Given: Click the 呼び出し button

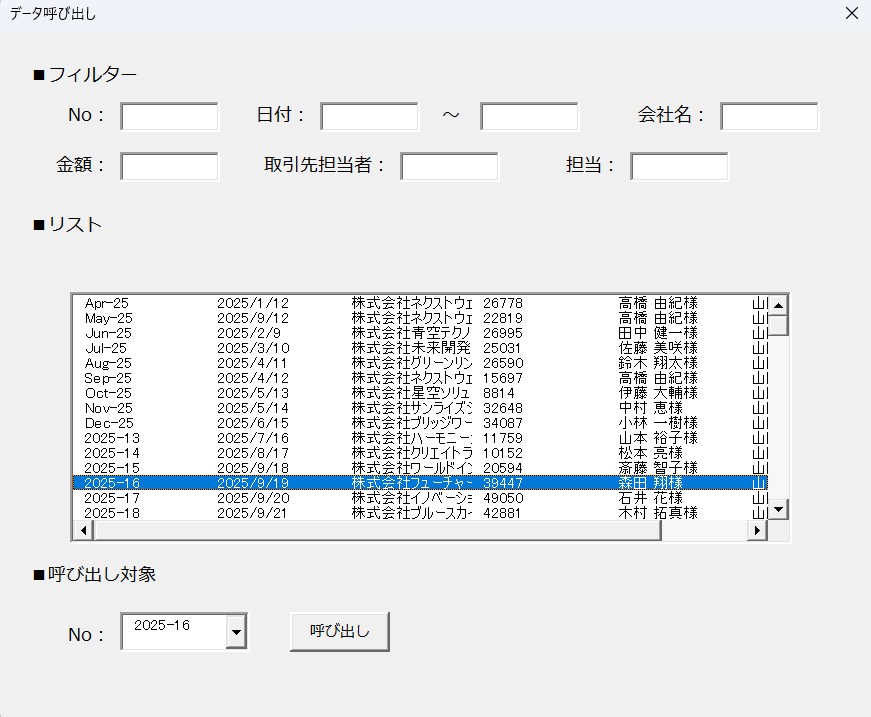Looking at the screenshot, I should click(340, 631).
